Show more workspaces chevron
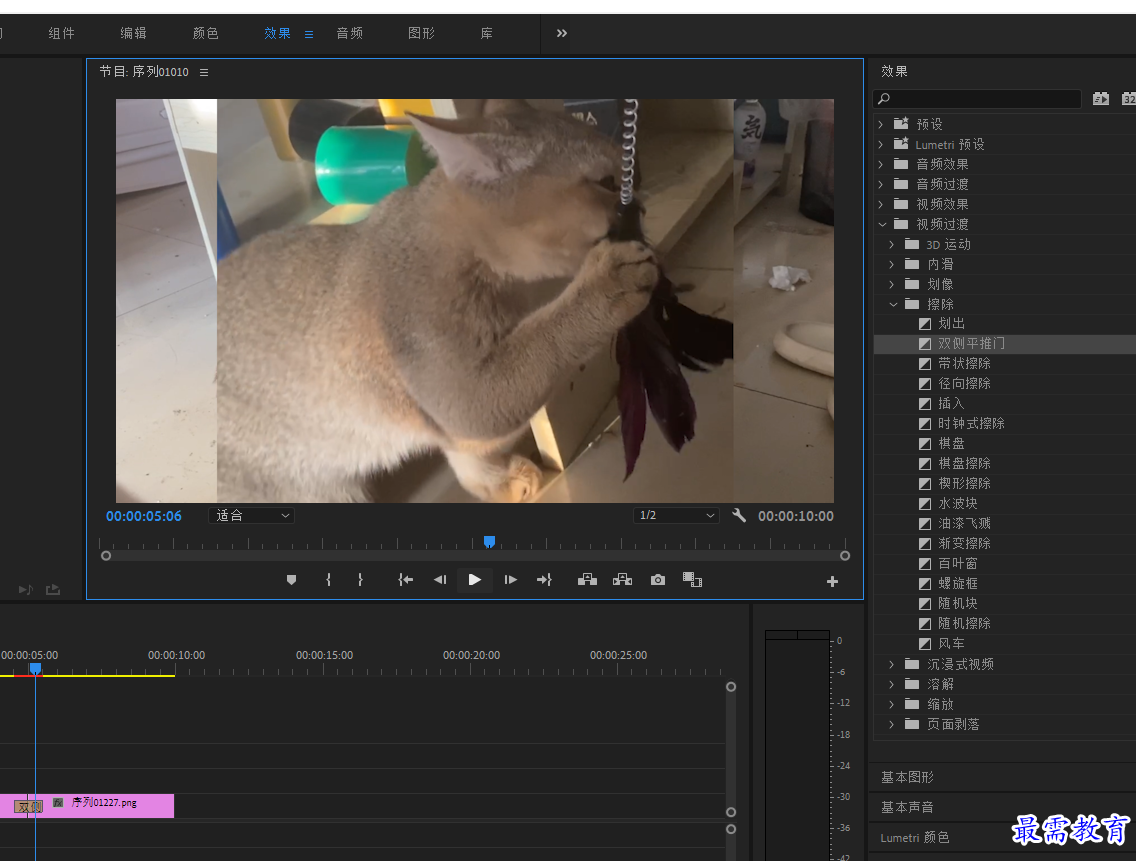1136x861 pixels. pyautogui.click(x=561, y=33)
